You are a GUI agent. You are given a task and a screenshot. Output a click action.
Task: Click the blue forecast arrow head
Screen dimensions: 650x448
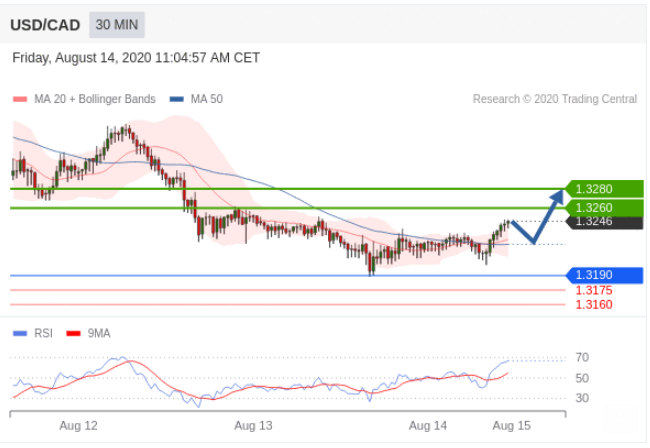(x=557, y=195)
